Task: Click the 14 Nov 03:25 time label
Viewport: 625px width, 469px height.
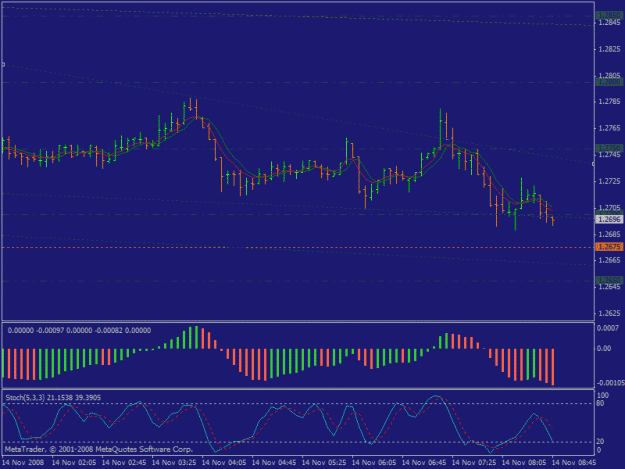Action: click(x=174, y=463)
